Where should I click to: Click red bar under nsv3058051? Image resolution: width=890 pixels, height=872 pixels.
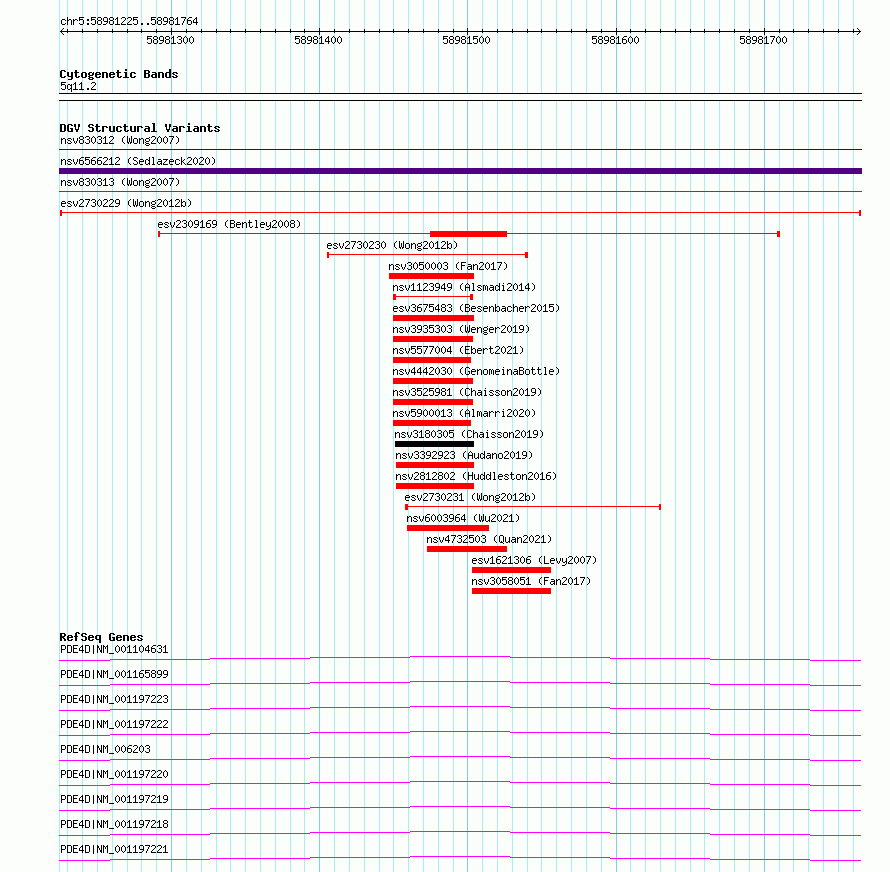click(511, 591)
